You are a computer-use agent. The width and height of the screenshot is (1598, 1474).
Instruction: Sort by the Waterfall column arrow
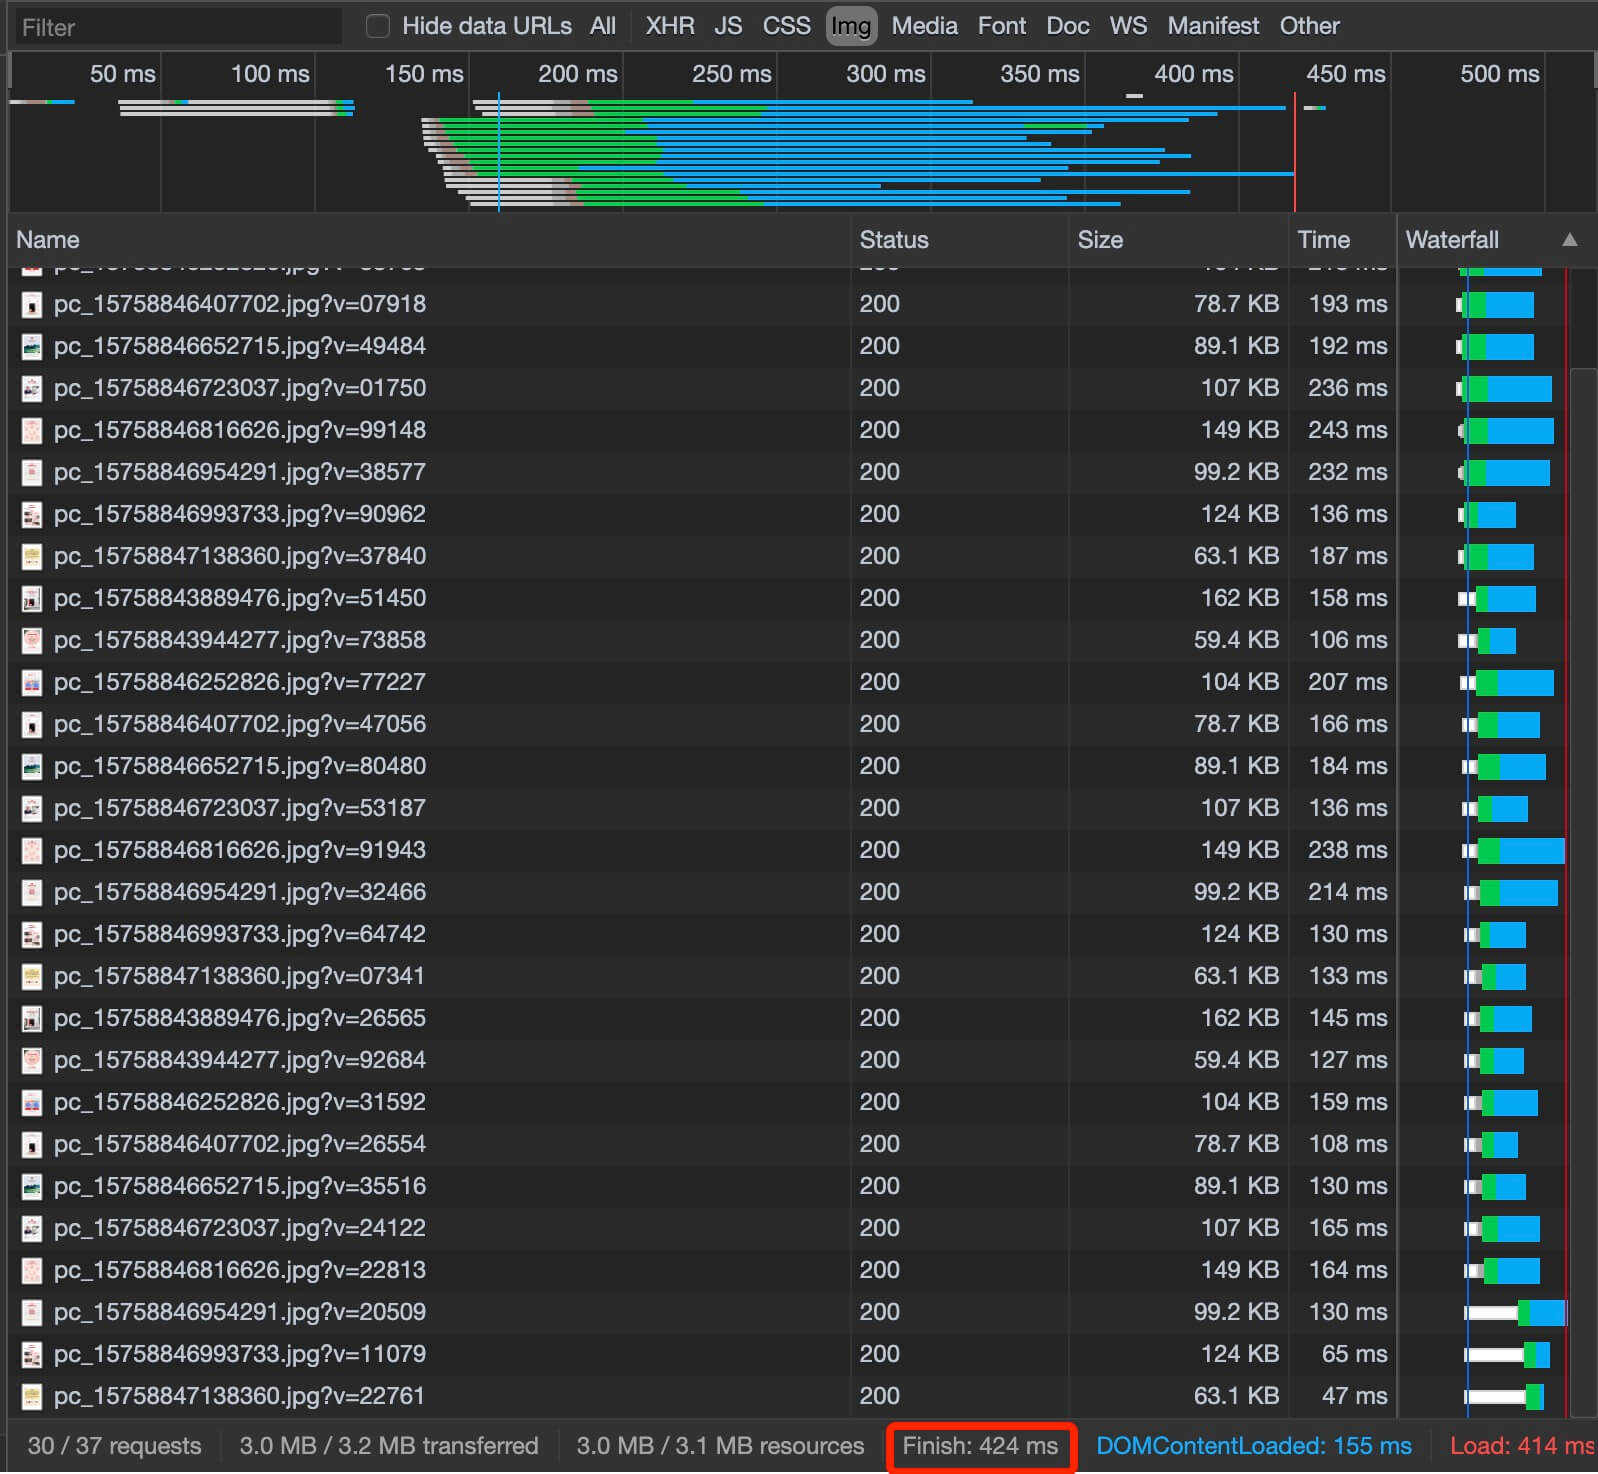point(1570,240)
